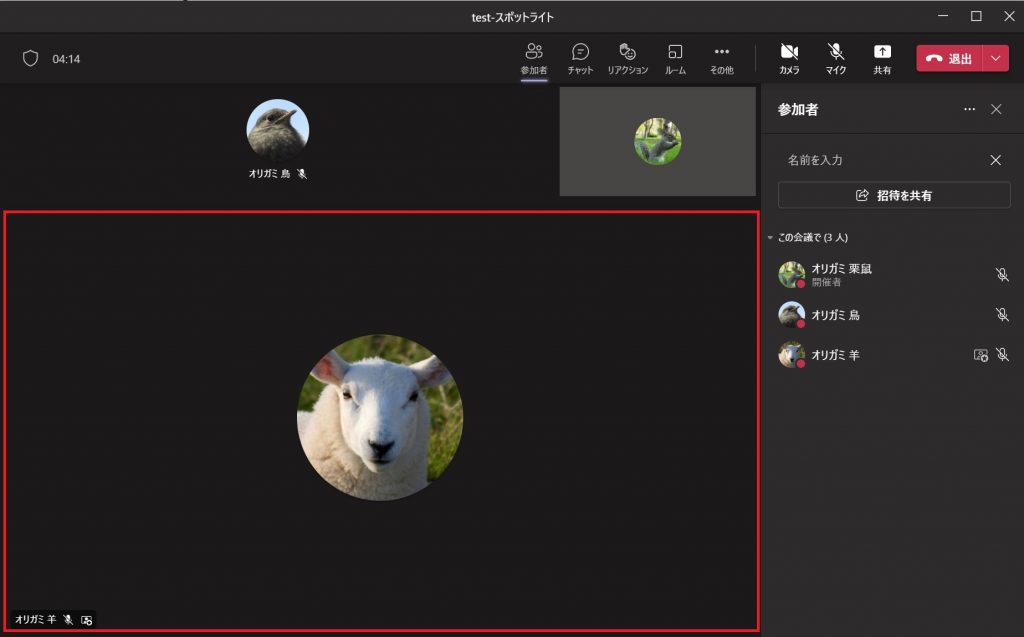The height and width of the screenshot is (637, 1024).
Task: Click the 招待を共有 button
Action: (x=894, y=195)
